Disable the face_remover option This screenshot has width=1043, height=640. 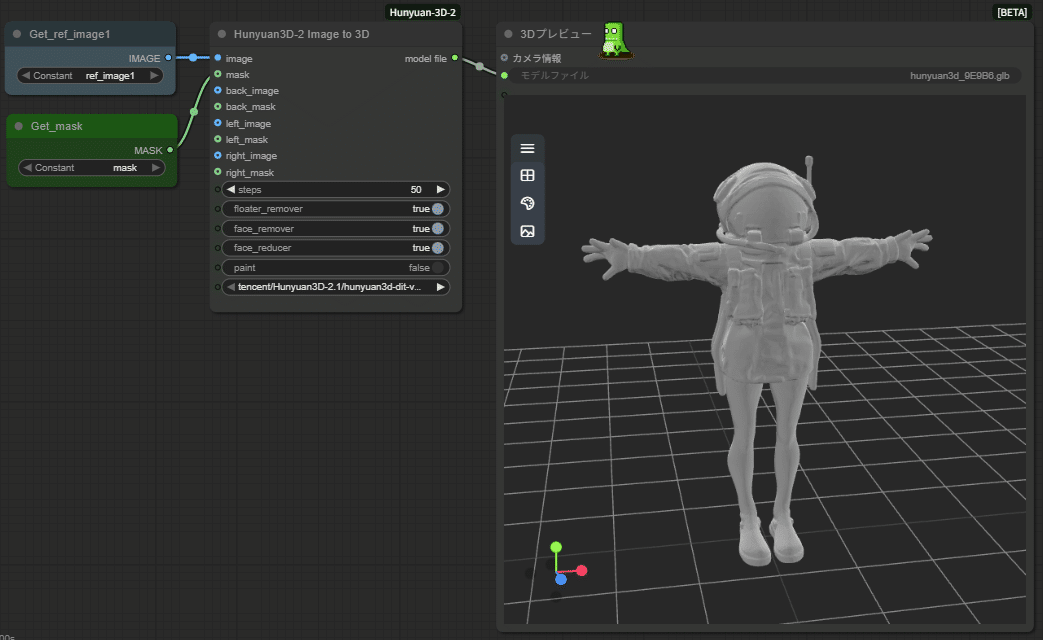pyautogui.click(x=437, y=228)
